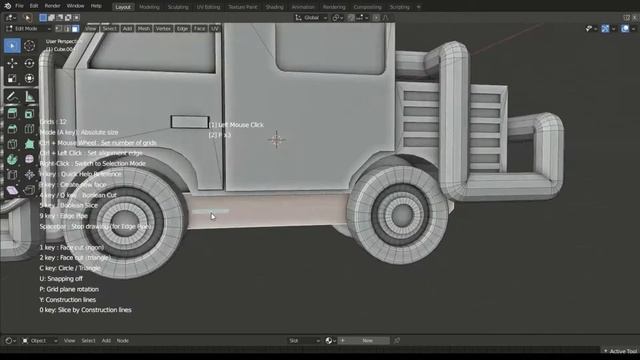Switch to the Sculpting workspace tab
Screen dimensions: 640x360
[178, 7]
